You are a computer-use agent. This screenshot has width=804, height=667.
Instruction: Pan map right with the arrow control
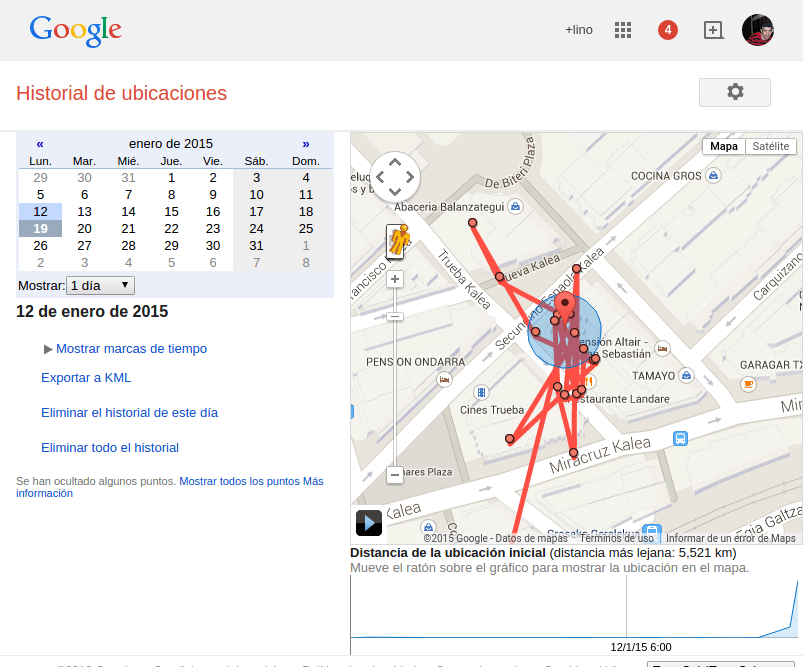410,177
